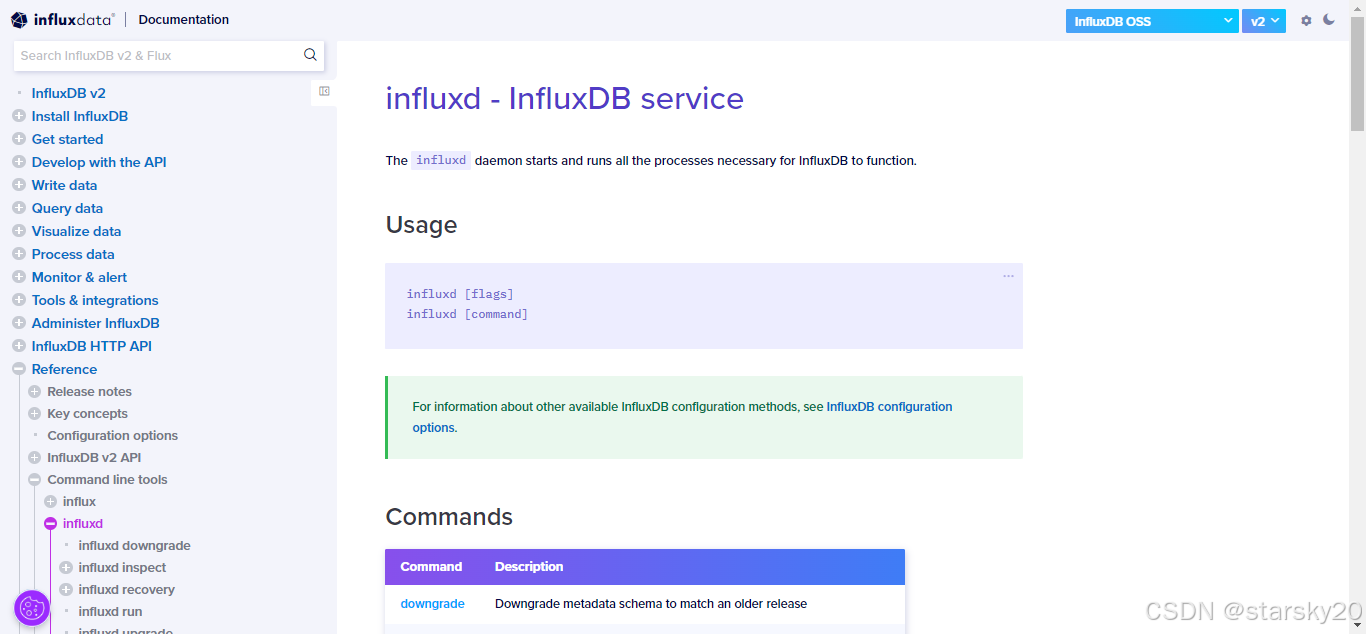Toggle dark mode with the moon icon
This screenshot has width=1366, height=634.
1330,19
